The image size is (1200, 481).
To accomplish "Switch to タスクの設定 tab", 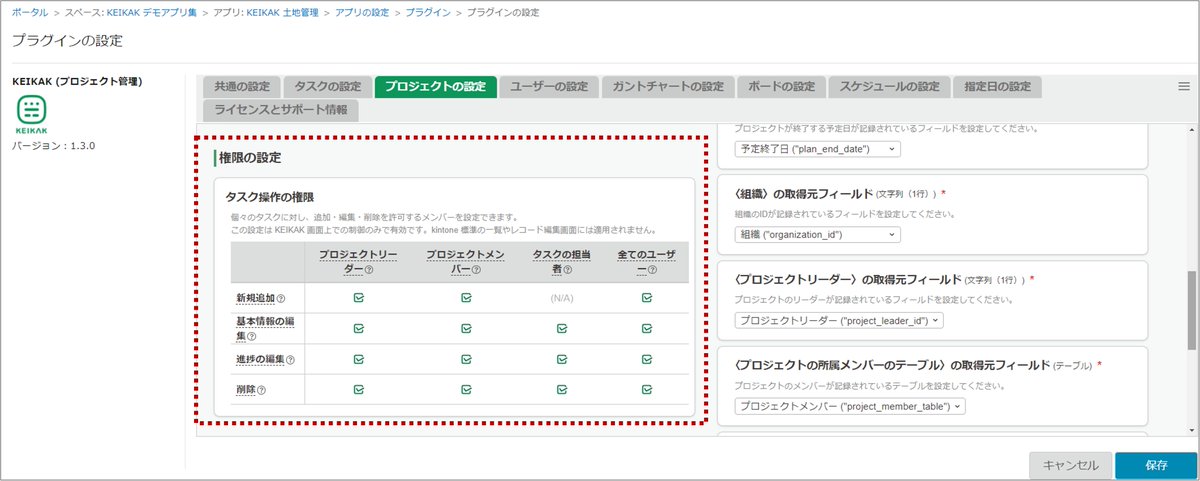I will [327, 86].
